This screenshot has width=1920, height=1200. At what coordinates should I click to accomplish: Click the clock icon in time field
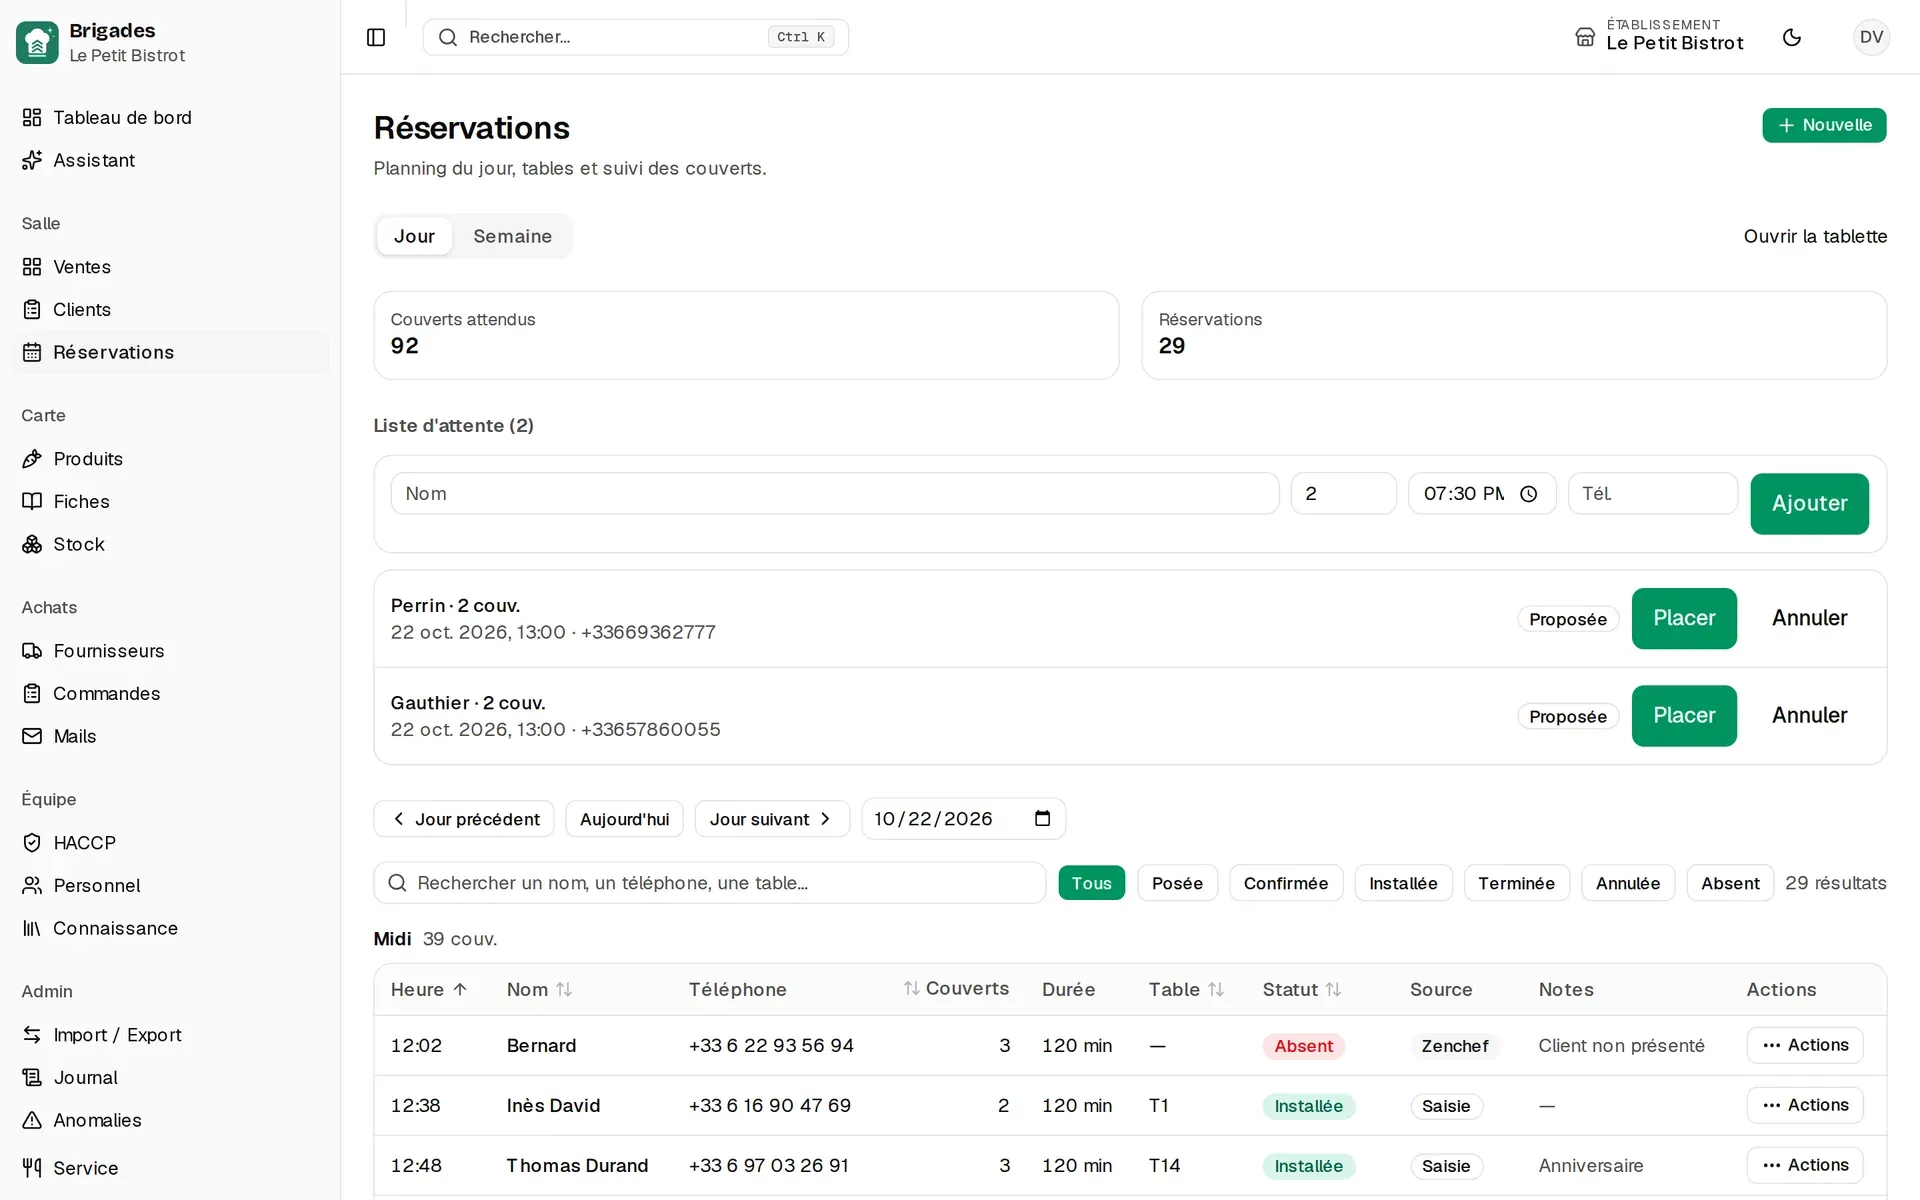tap(1528, 494)
